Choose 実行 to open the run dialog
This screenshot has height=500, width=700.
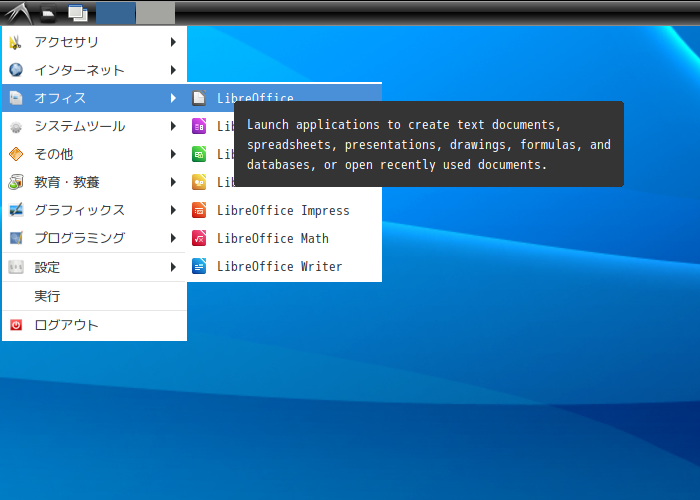click(48, 296)
